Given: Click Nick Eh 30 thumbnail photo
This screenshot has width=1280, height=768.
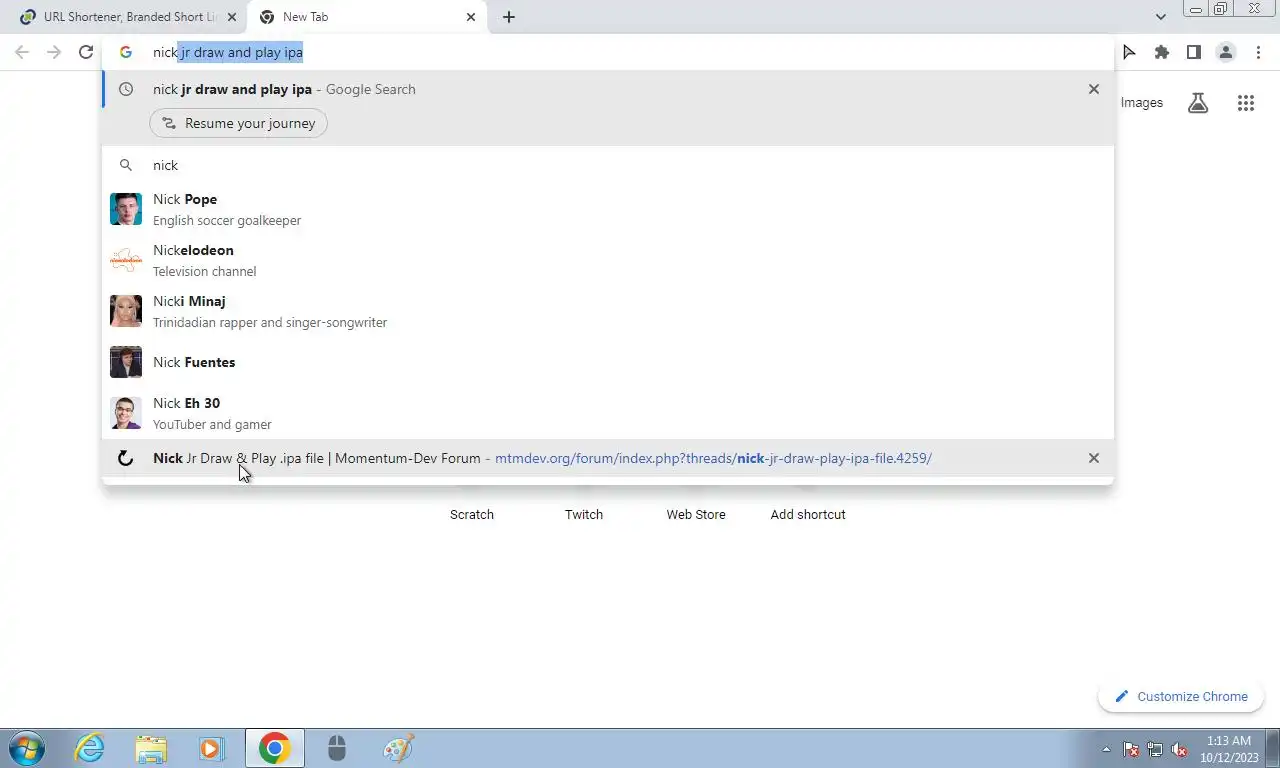Looking at the screenshot, I should point(126,413).
